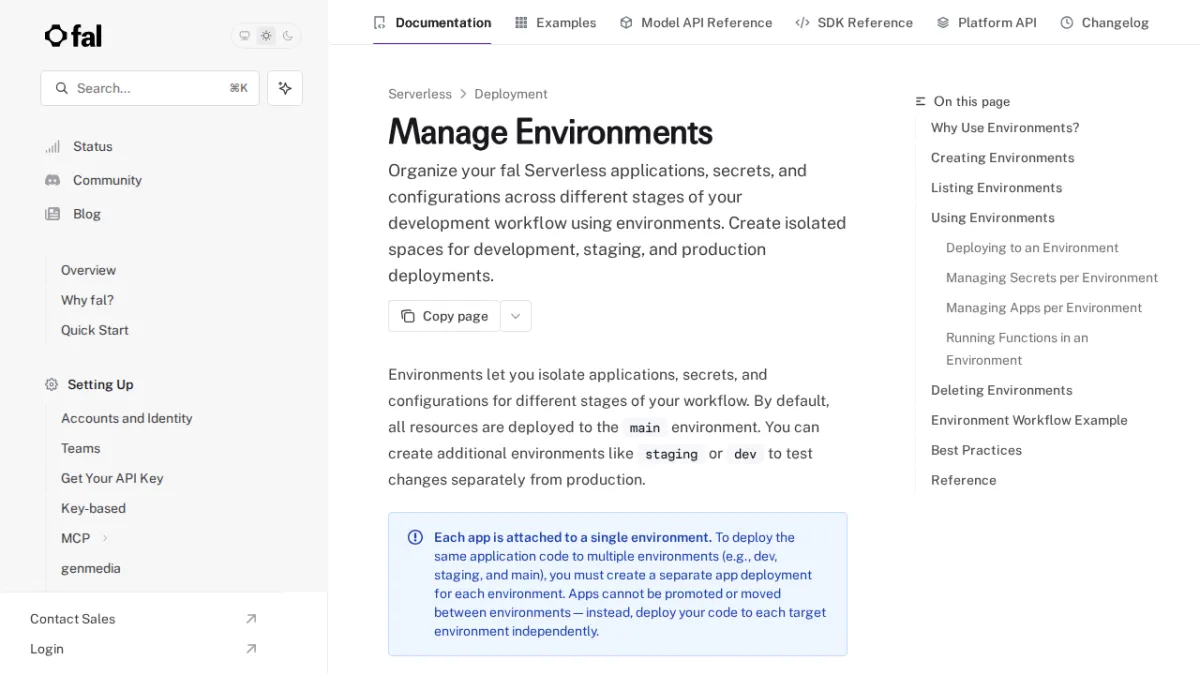This screenshot has height=675, width=1200.
Task: Select the Changelog tab
Action: 1104,22
